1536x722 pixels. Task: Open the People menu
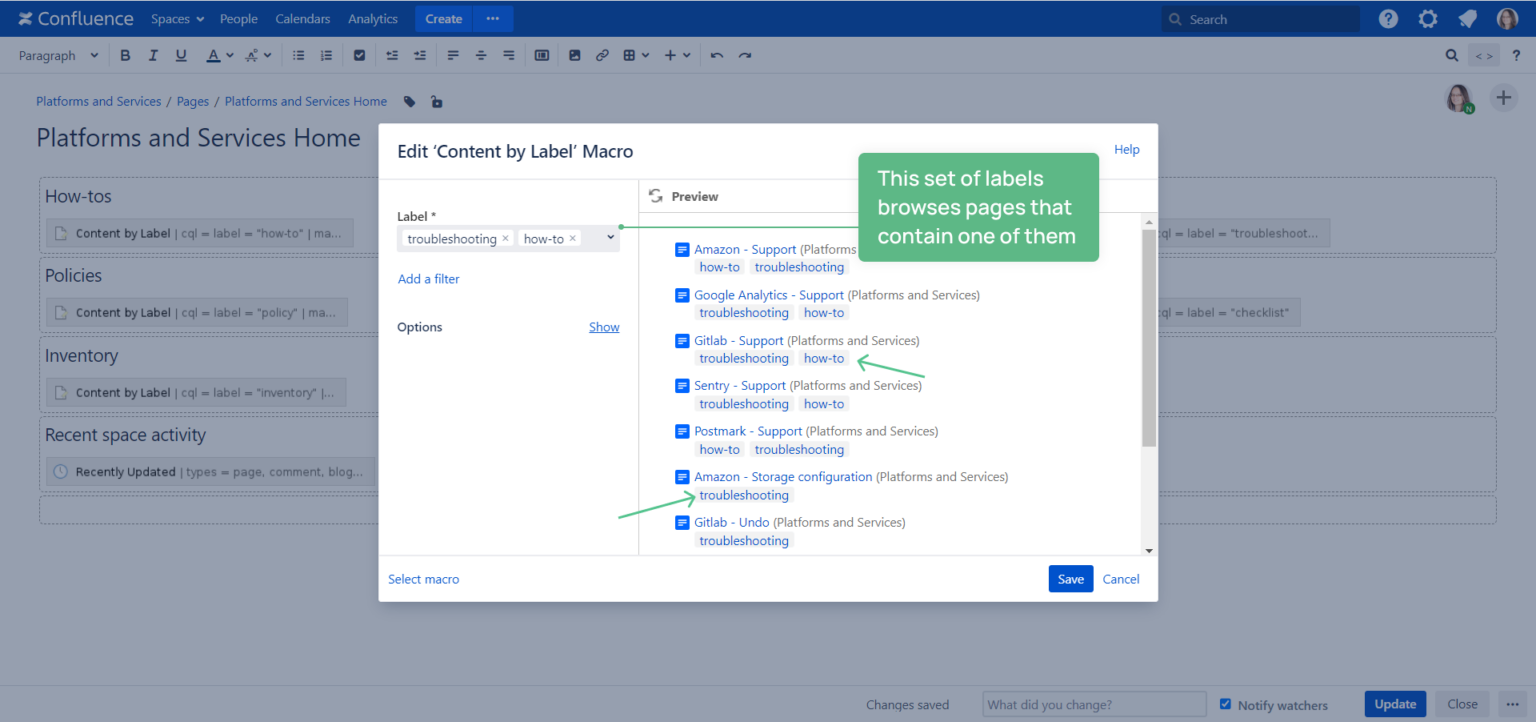click(239, 18)
